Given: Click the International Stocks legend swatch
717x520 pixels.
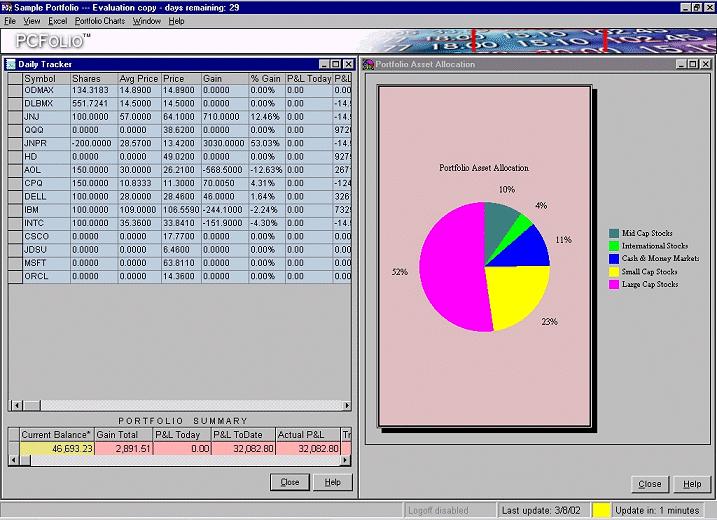Looking at the screenshot, I should pos(614,246).
